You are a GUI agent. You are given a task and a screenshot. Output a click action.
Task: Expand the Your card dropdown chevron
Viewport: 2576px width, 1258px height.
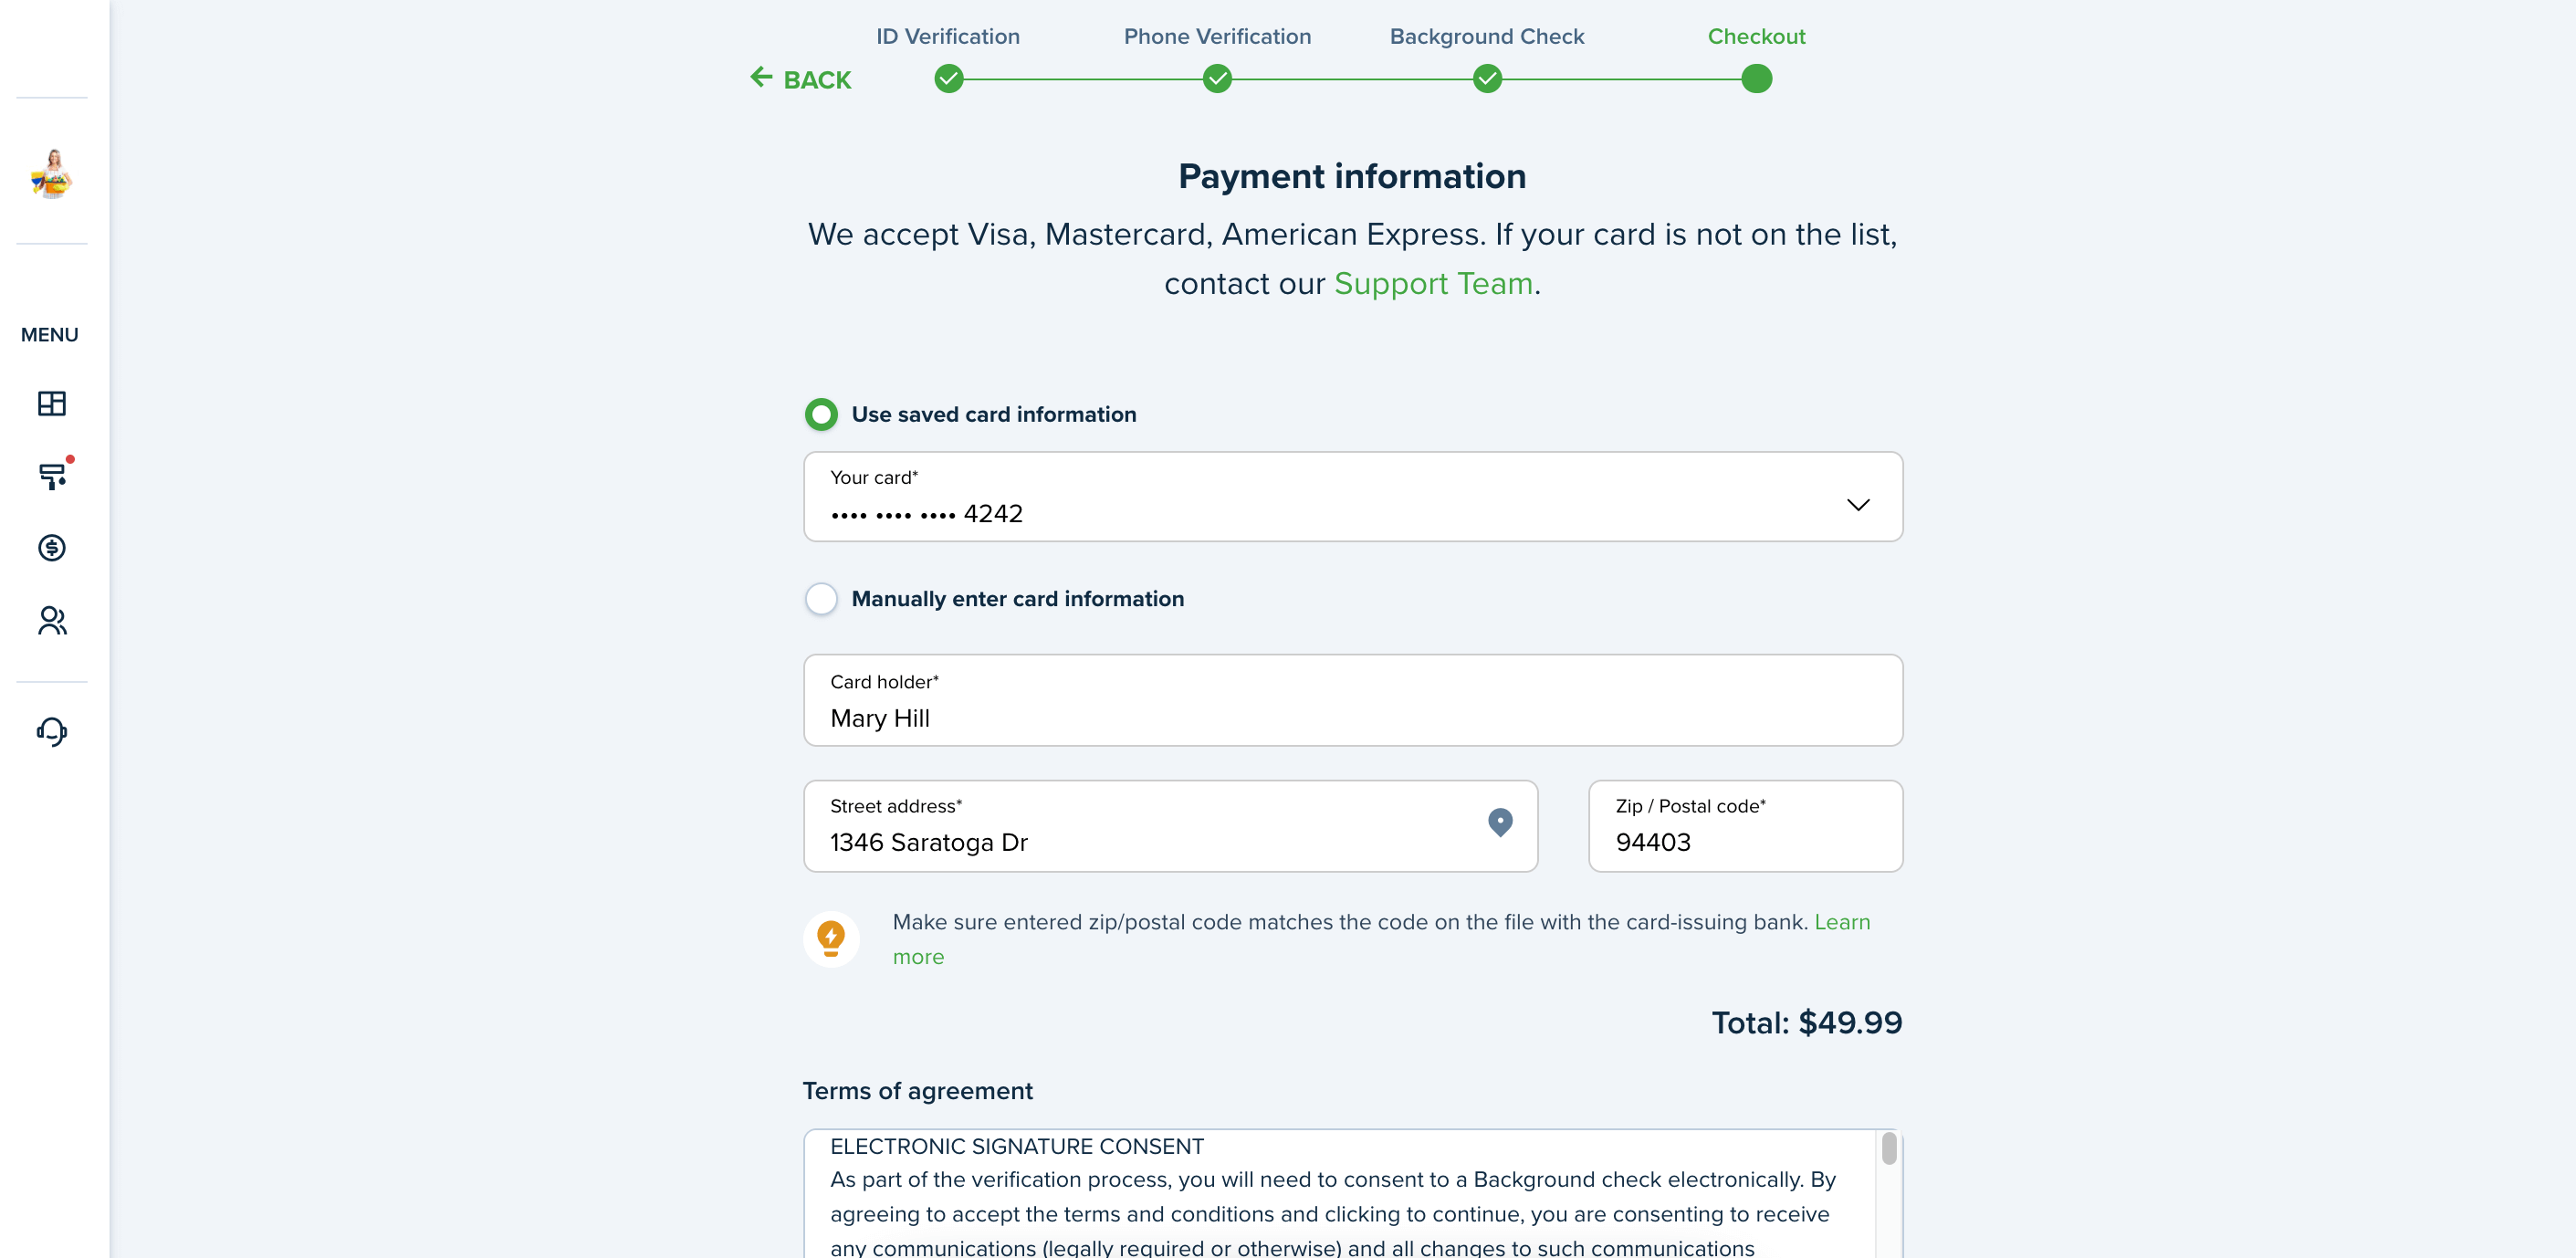pos(1858,504)
